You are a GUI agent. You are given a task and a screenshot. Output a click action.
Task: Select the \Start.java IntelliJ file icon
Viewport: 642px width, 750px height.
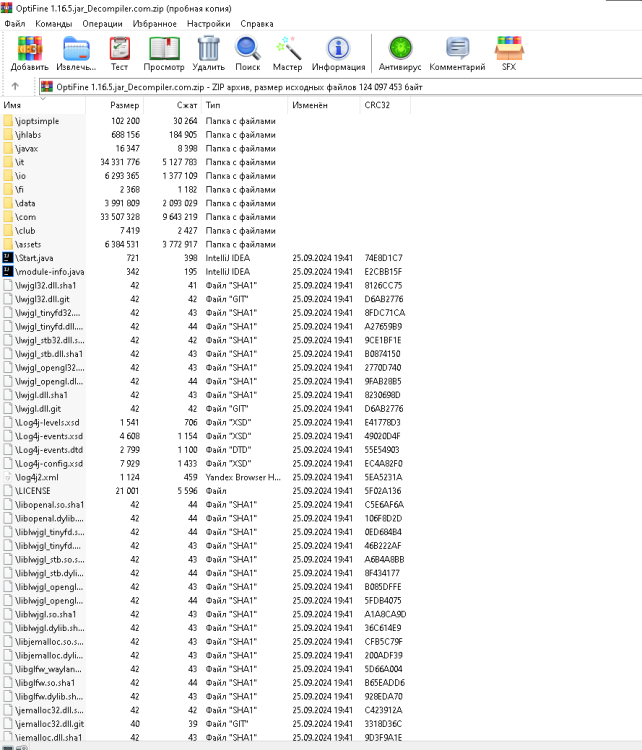[8, 258]
